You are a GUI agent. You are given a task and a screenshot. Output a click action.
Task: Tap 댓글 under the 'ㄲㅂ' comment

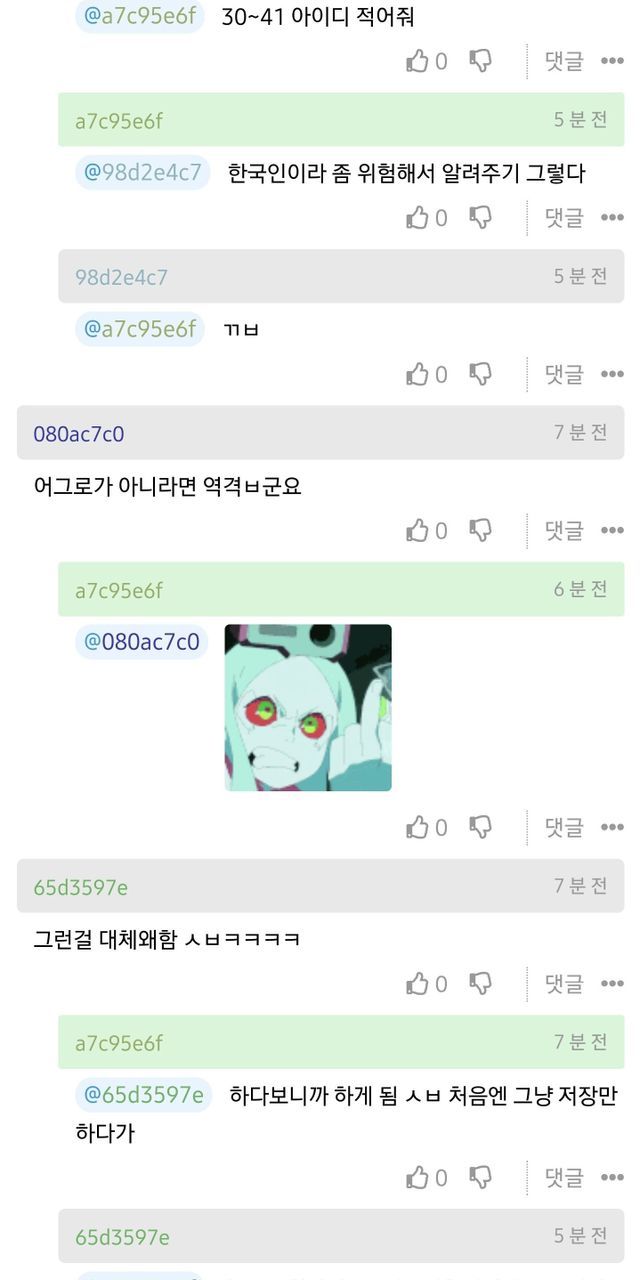coord(564,374)
